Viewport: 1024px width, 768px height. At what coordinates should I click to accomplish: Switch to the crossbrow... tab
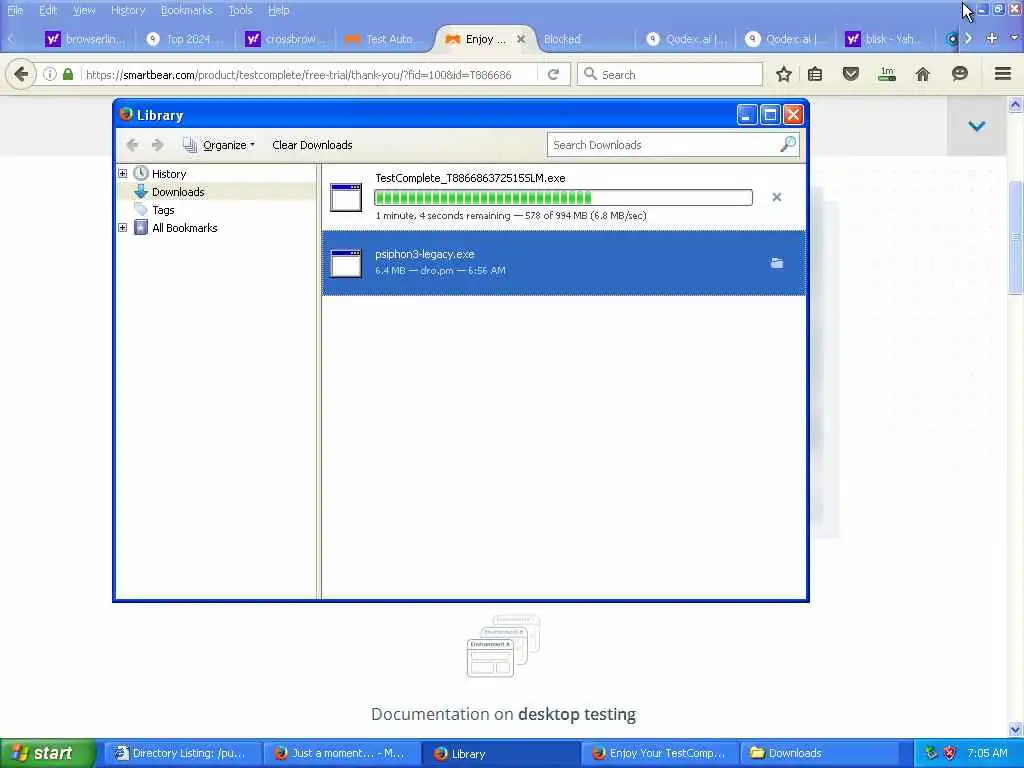pos(285,39)
